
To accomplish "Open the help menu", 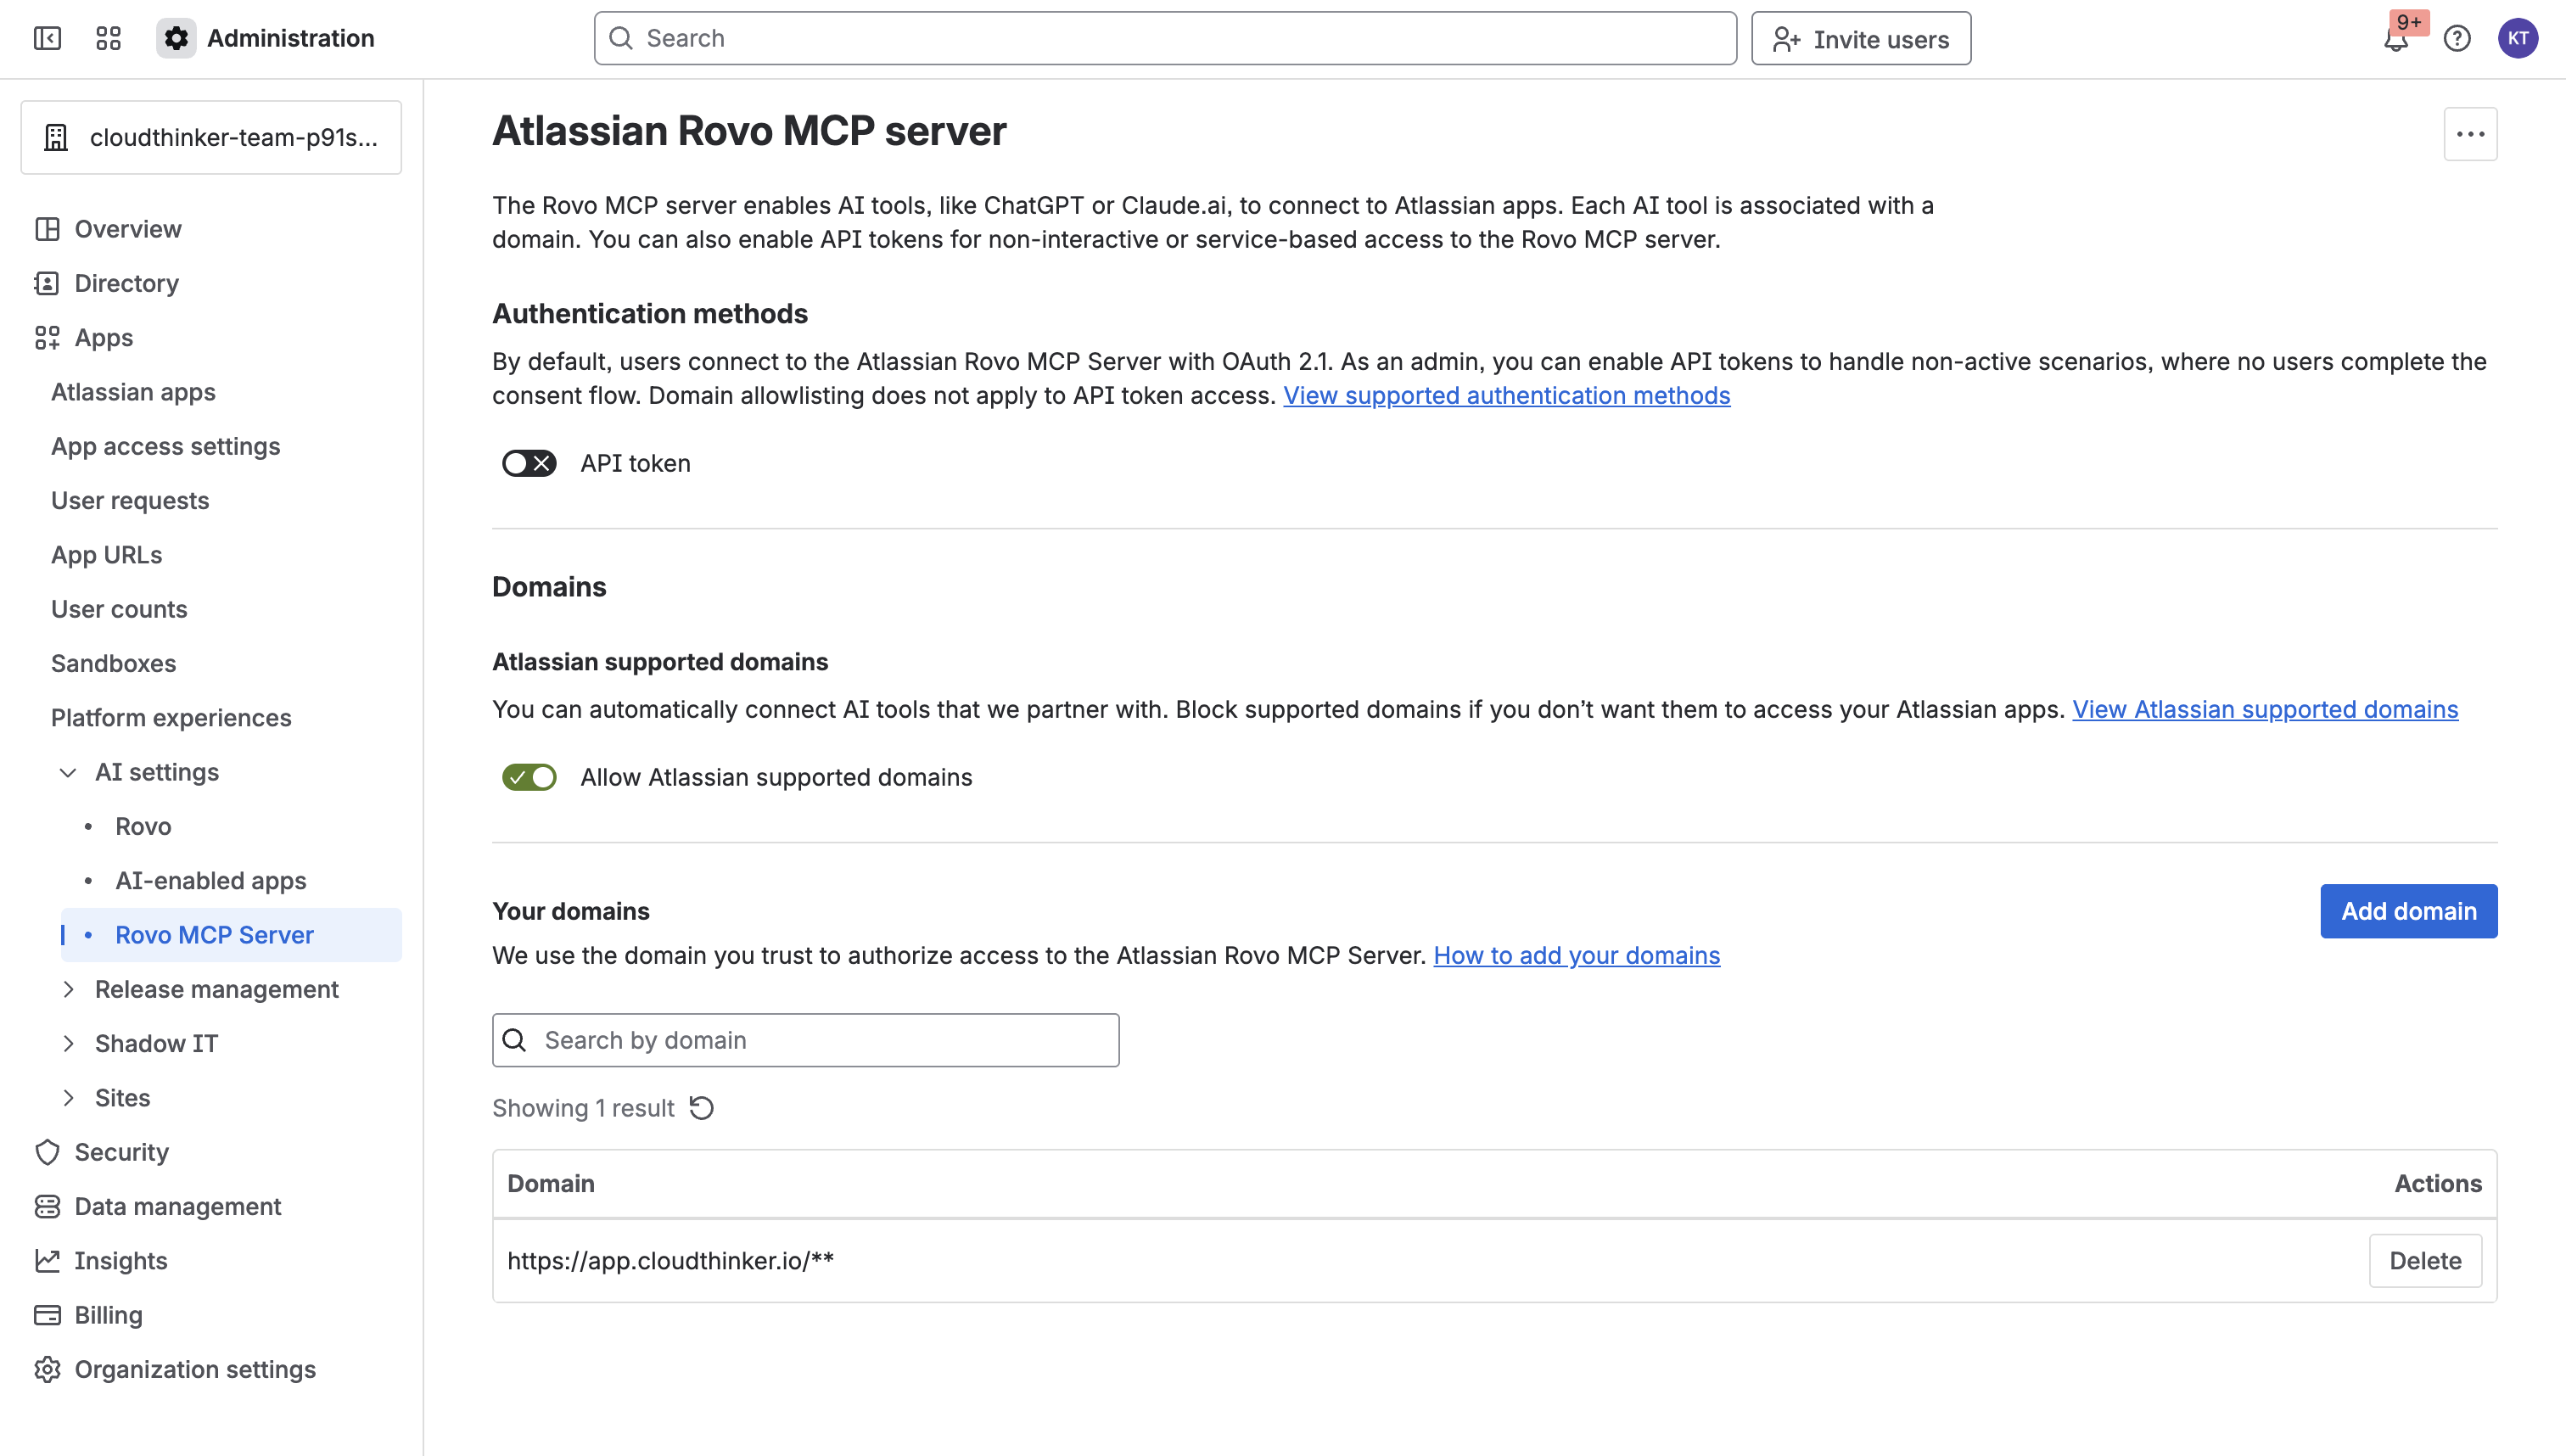I will point(2458,38).
